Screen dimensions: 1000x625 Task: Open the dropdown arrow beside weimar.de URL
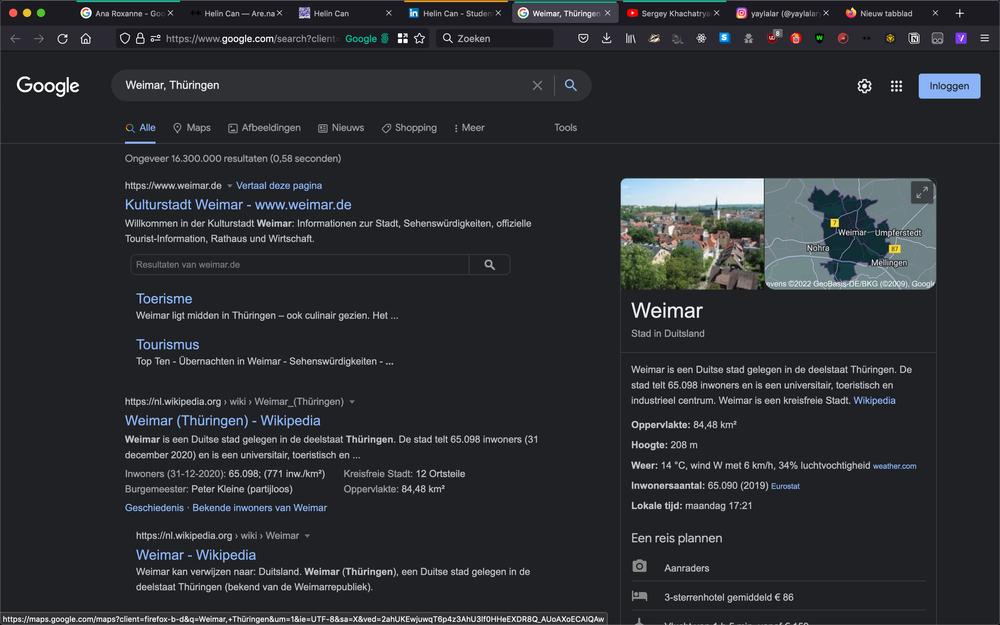coord(230,186)
